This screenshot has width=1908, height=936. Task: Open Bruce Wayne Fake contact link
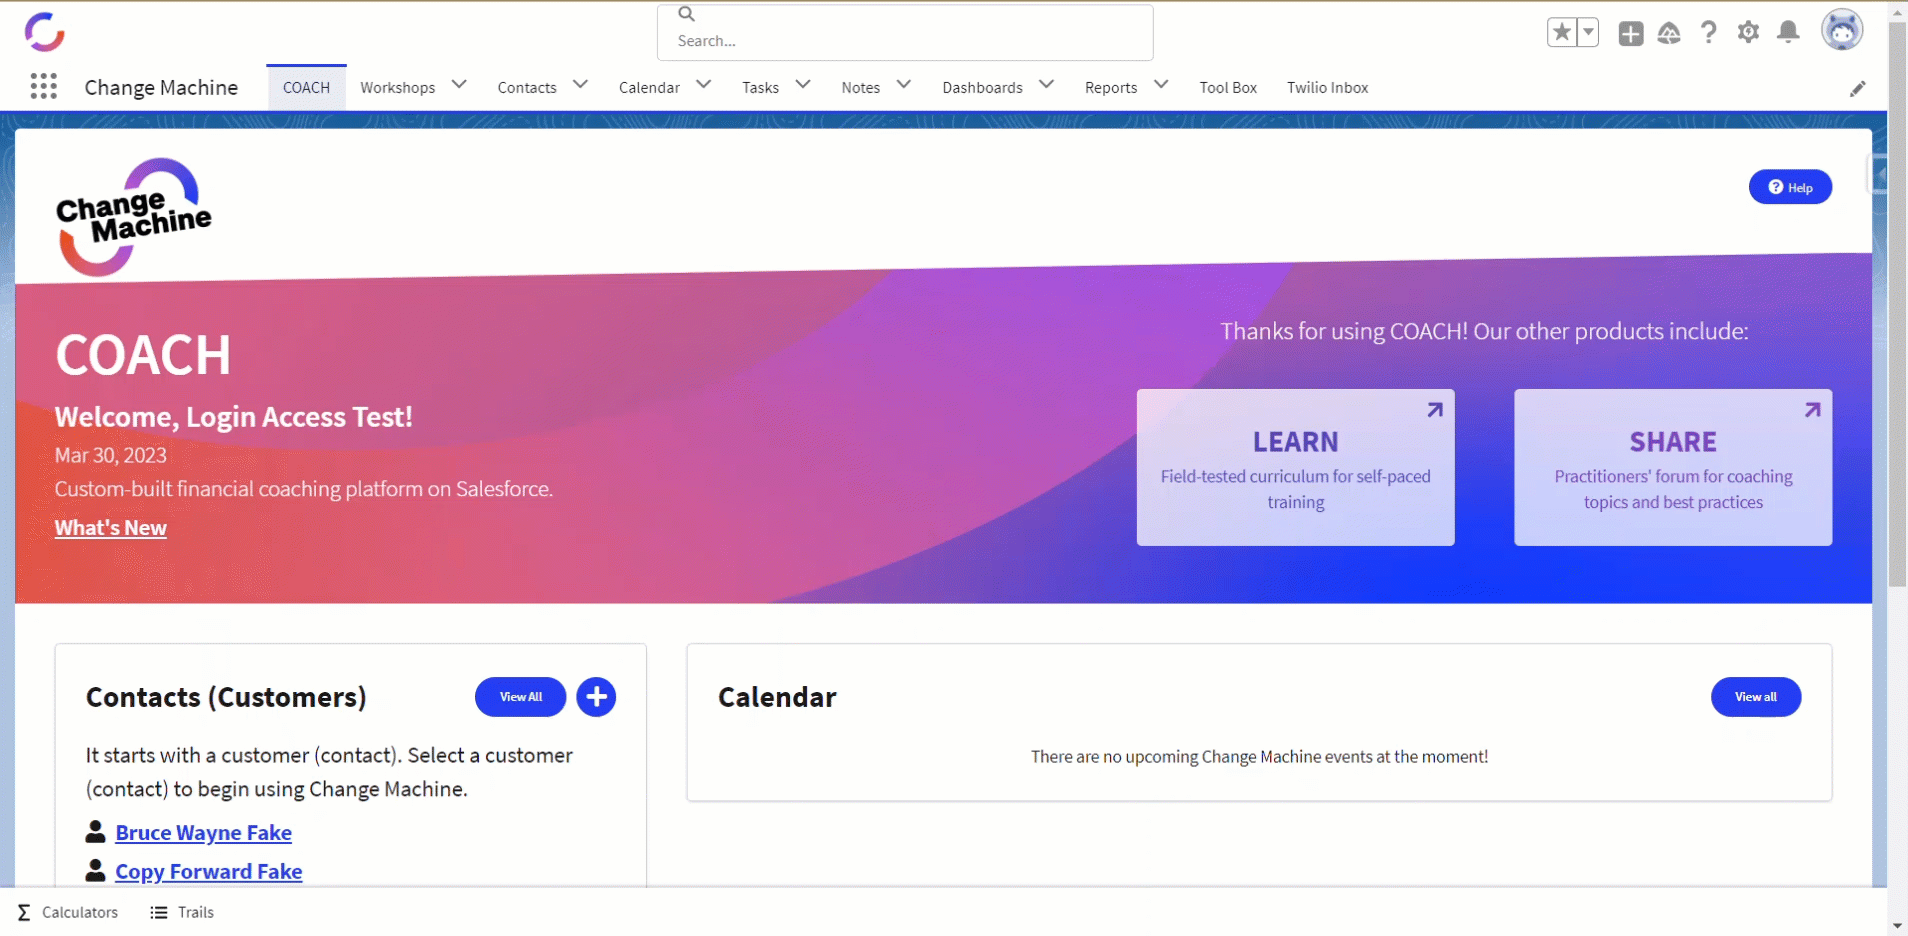tap(203, 832)
